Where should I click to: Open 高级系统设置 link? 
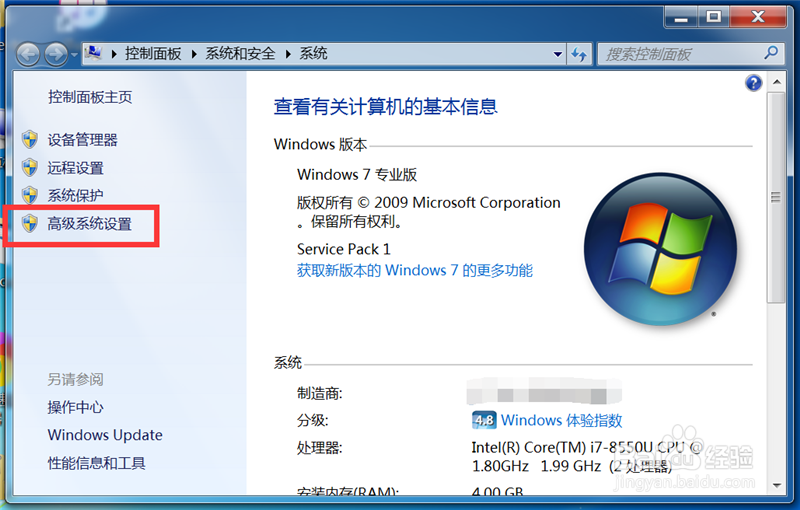(90, 223)
